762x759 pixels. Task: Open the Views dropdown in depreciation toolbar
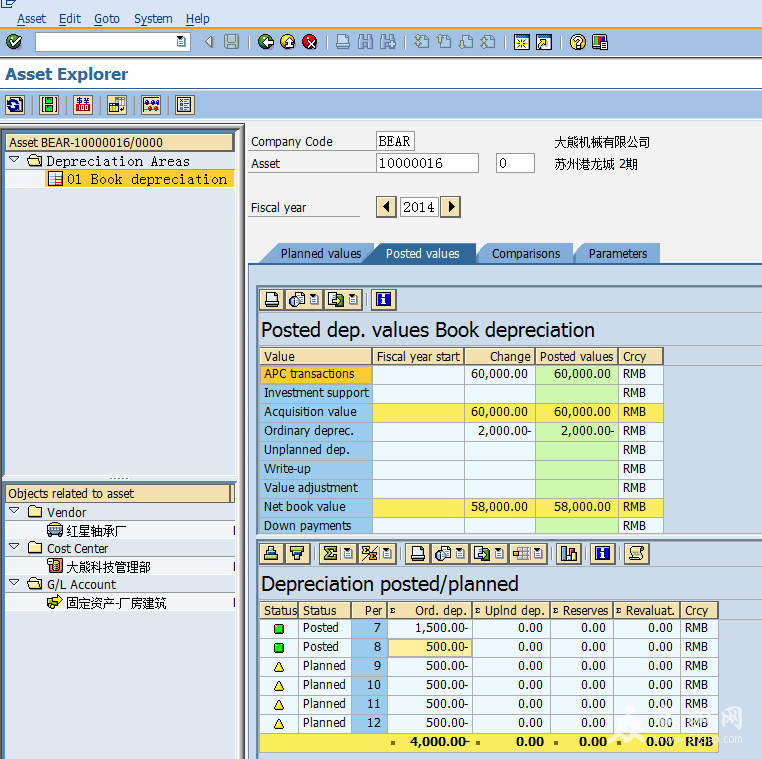tap(460, 553)
